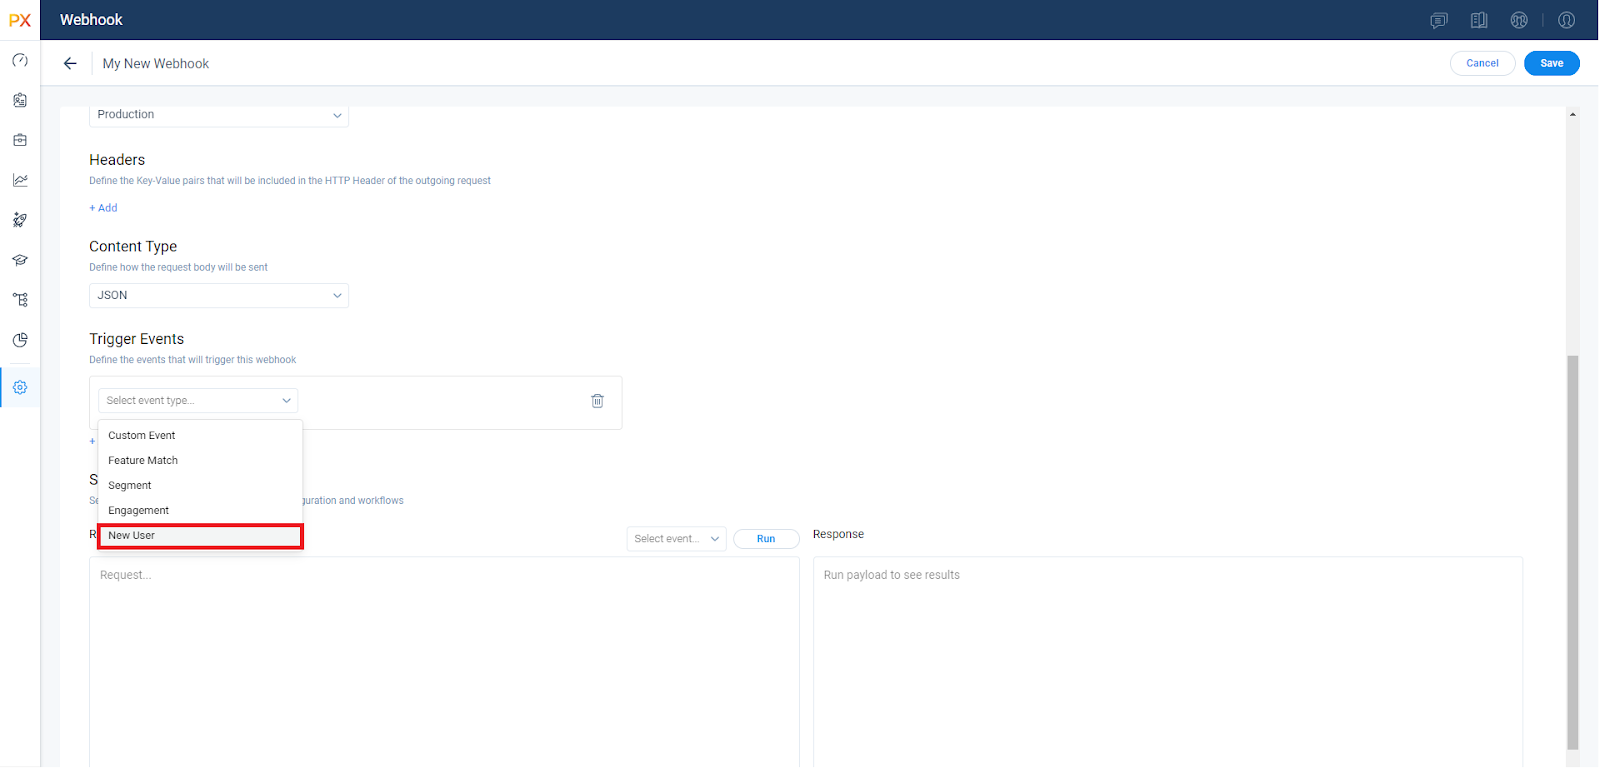The width and height of the screenshot is (1600, 773).
Task: Click the scrollbar up arrow
Action: click(1573, 115)
